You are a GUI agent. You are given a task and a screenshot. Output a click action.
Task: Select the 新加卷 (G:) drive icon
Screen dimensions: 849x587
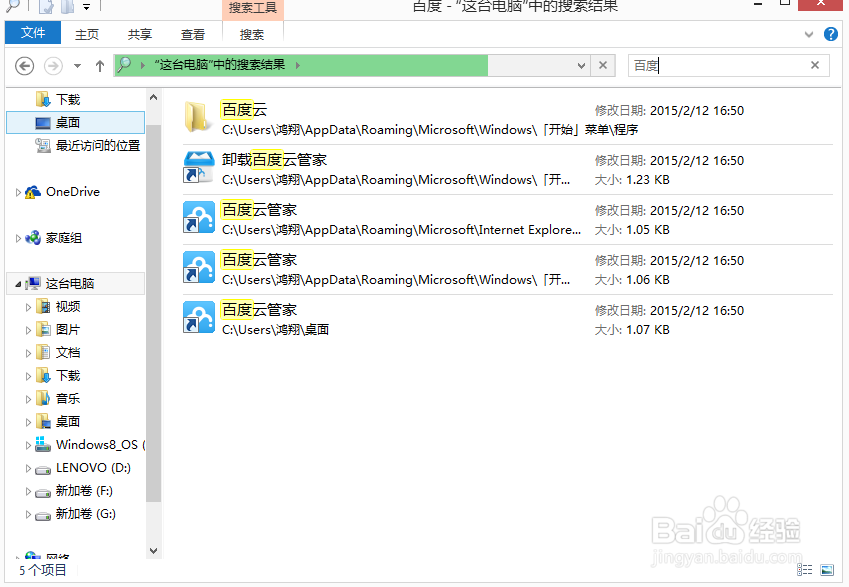click(x=43, y=515)
